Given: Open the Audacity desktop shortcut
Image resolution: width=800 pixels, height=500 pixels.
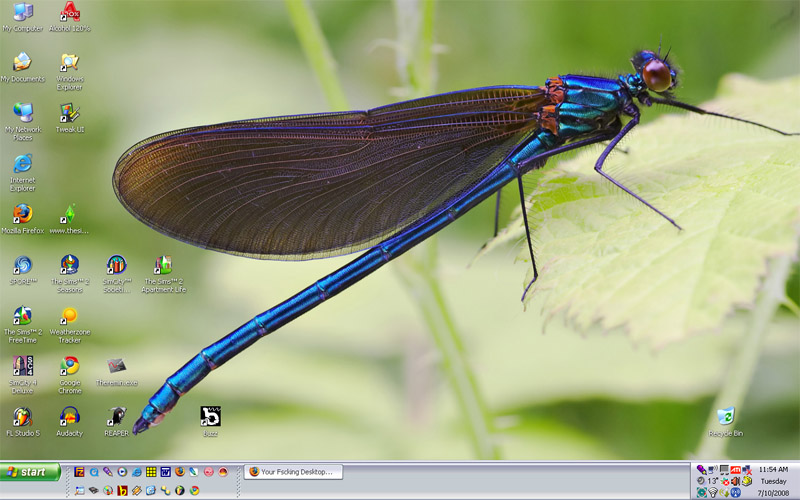Looking at the screenshot, I should pos(69,416).
